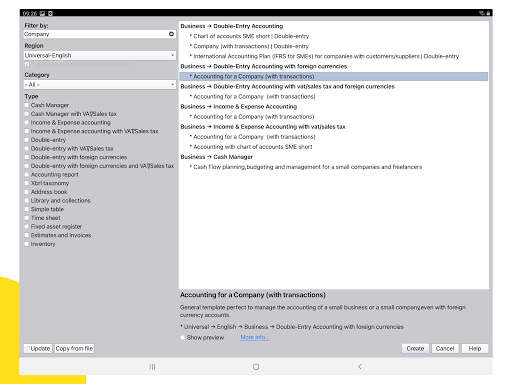Click Business → Income & Expense Accounting with vat/sales tax heading
Viewport: 512px width, 384px height.
(x=263, y=127)
